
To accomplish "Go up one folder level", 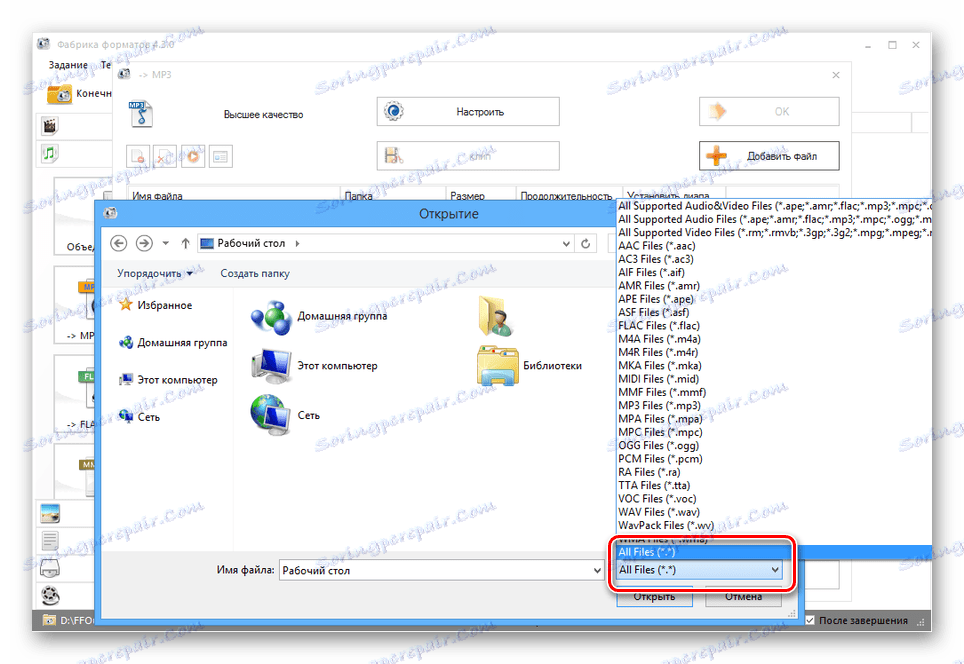I will [x=185, y=243].
